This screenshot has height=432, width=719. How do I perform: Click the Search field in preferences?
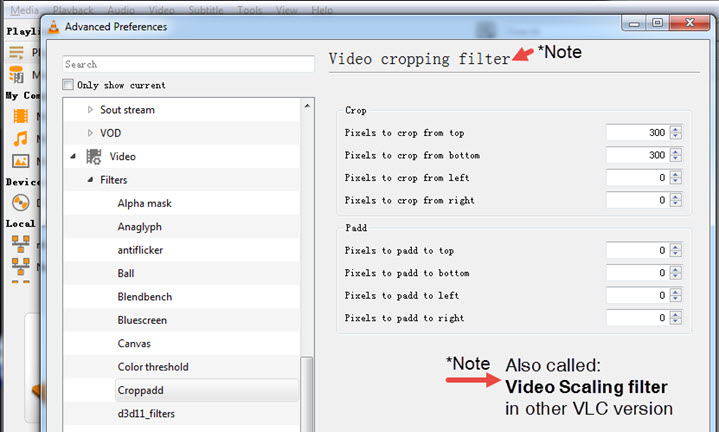coord(188,64)
